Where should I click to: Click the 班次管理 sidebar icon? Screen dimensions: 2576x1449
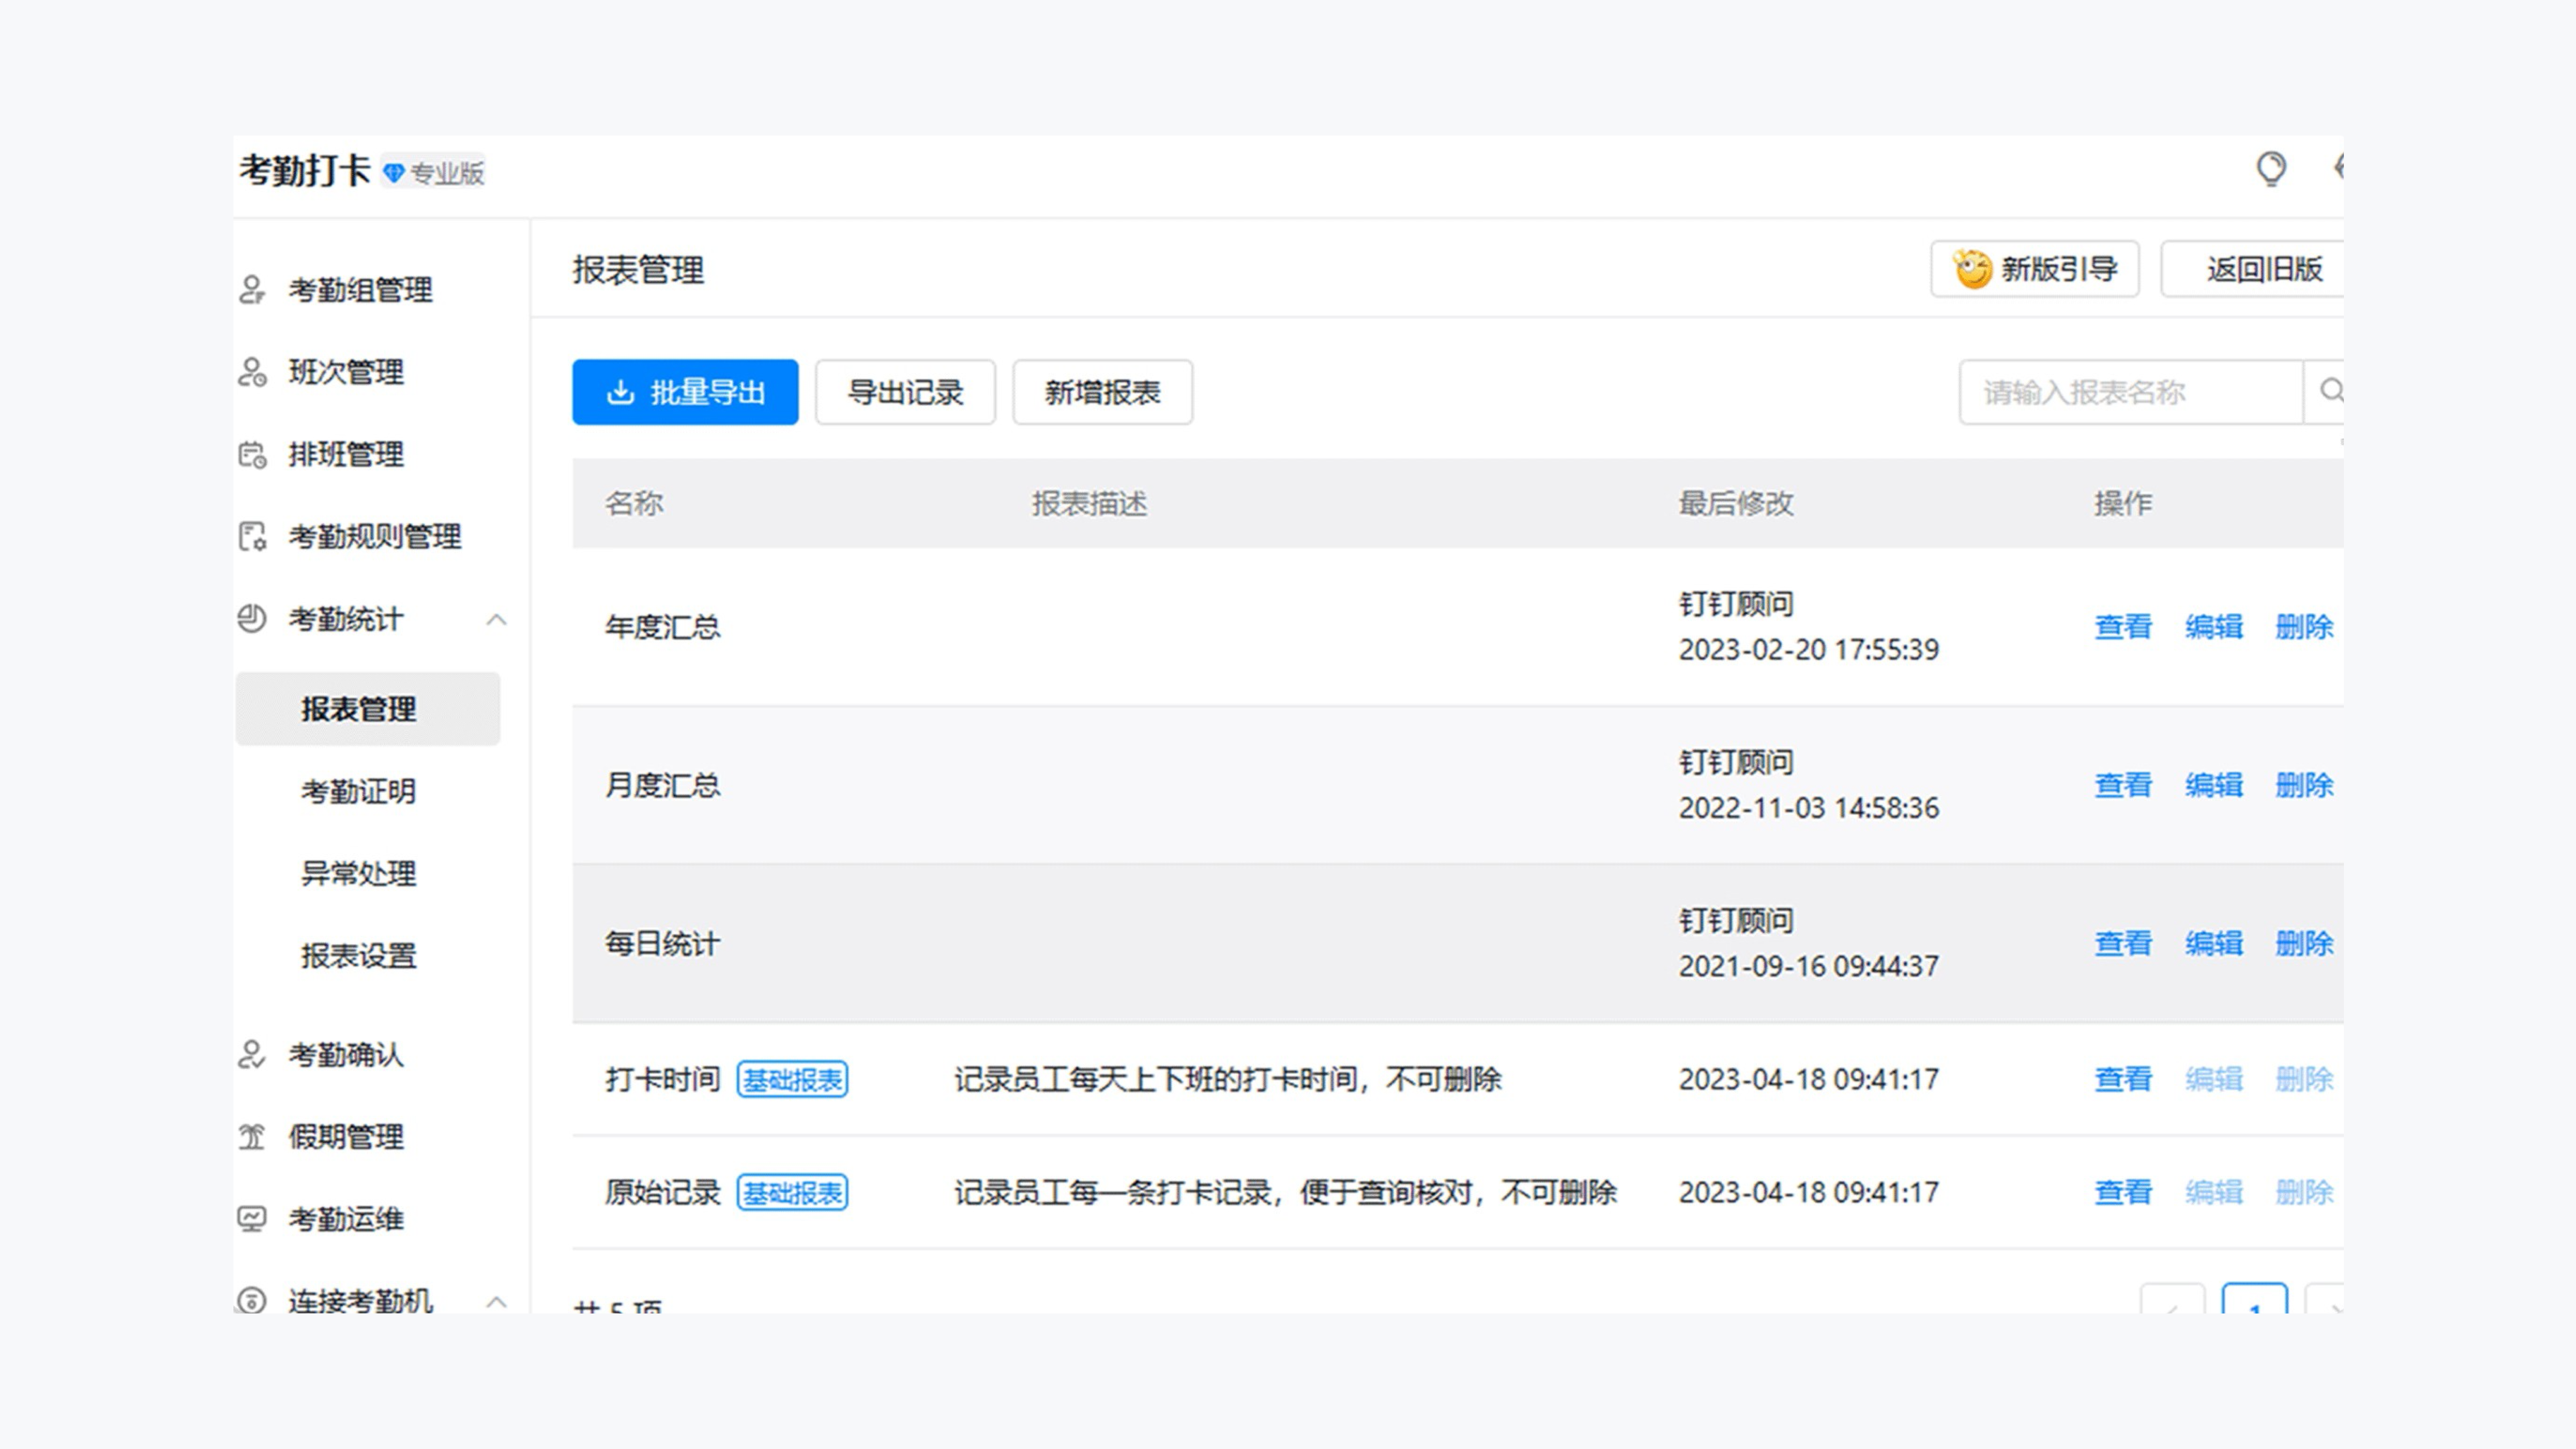click(252, 372)
